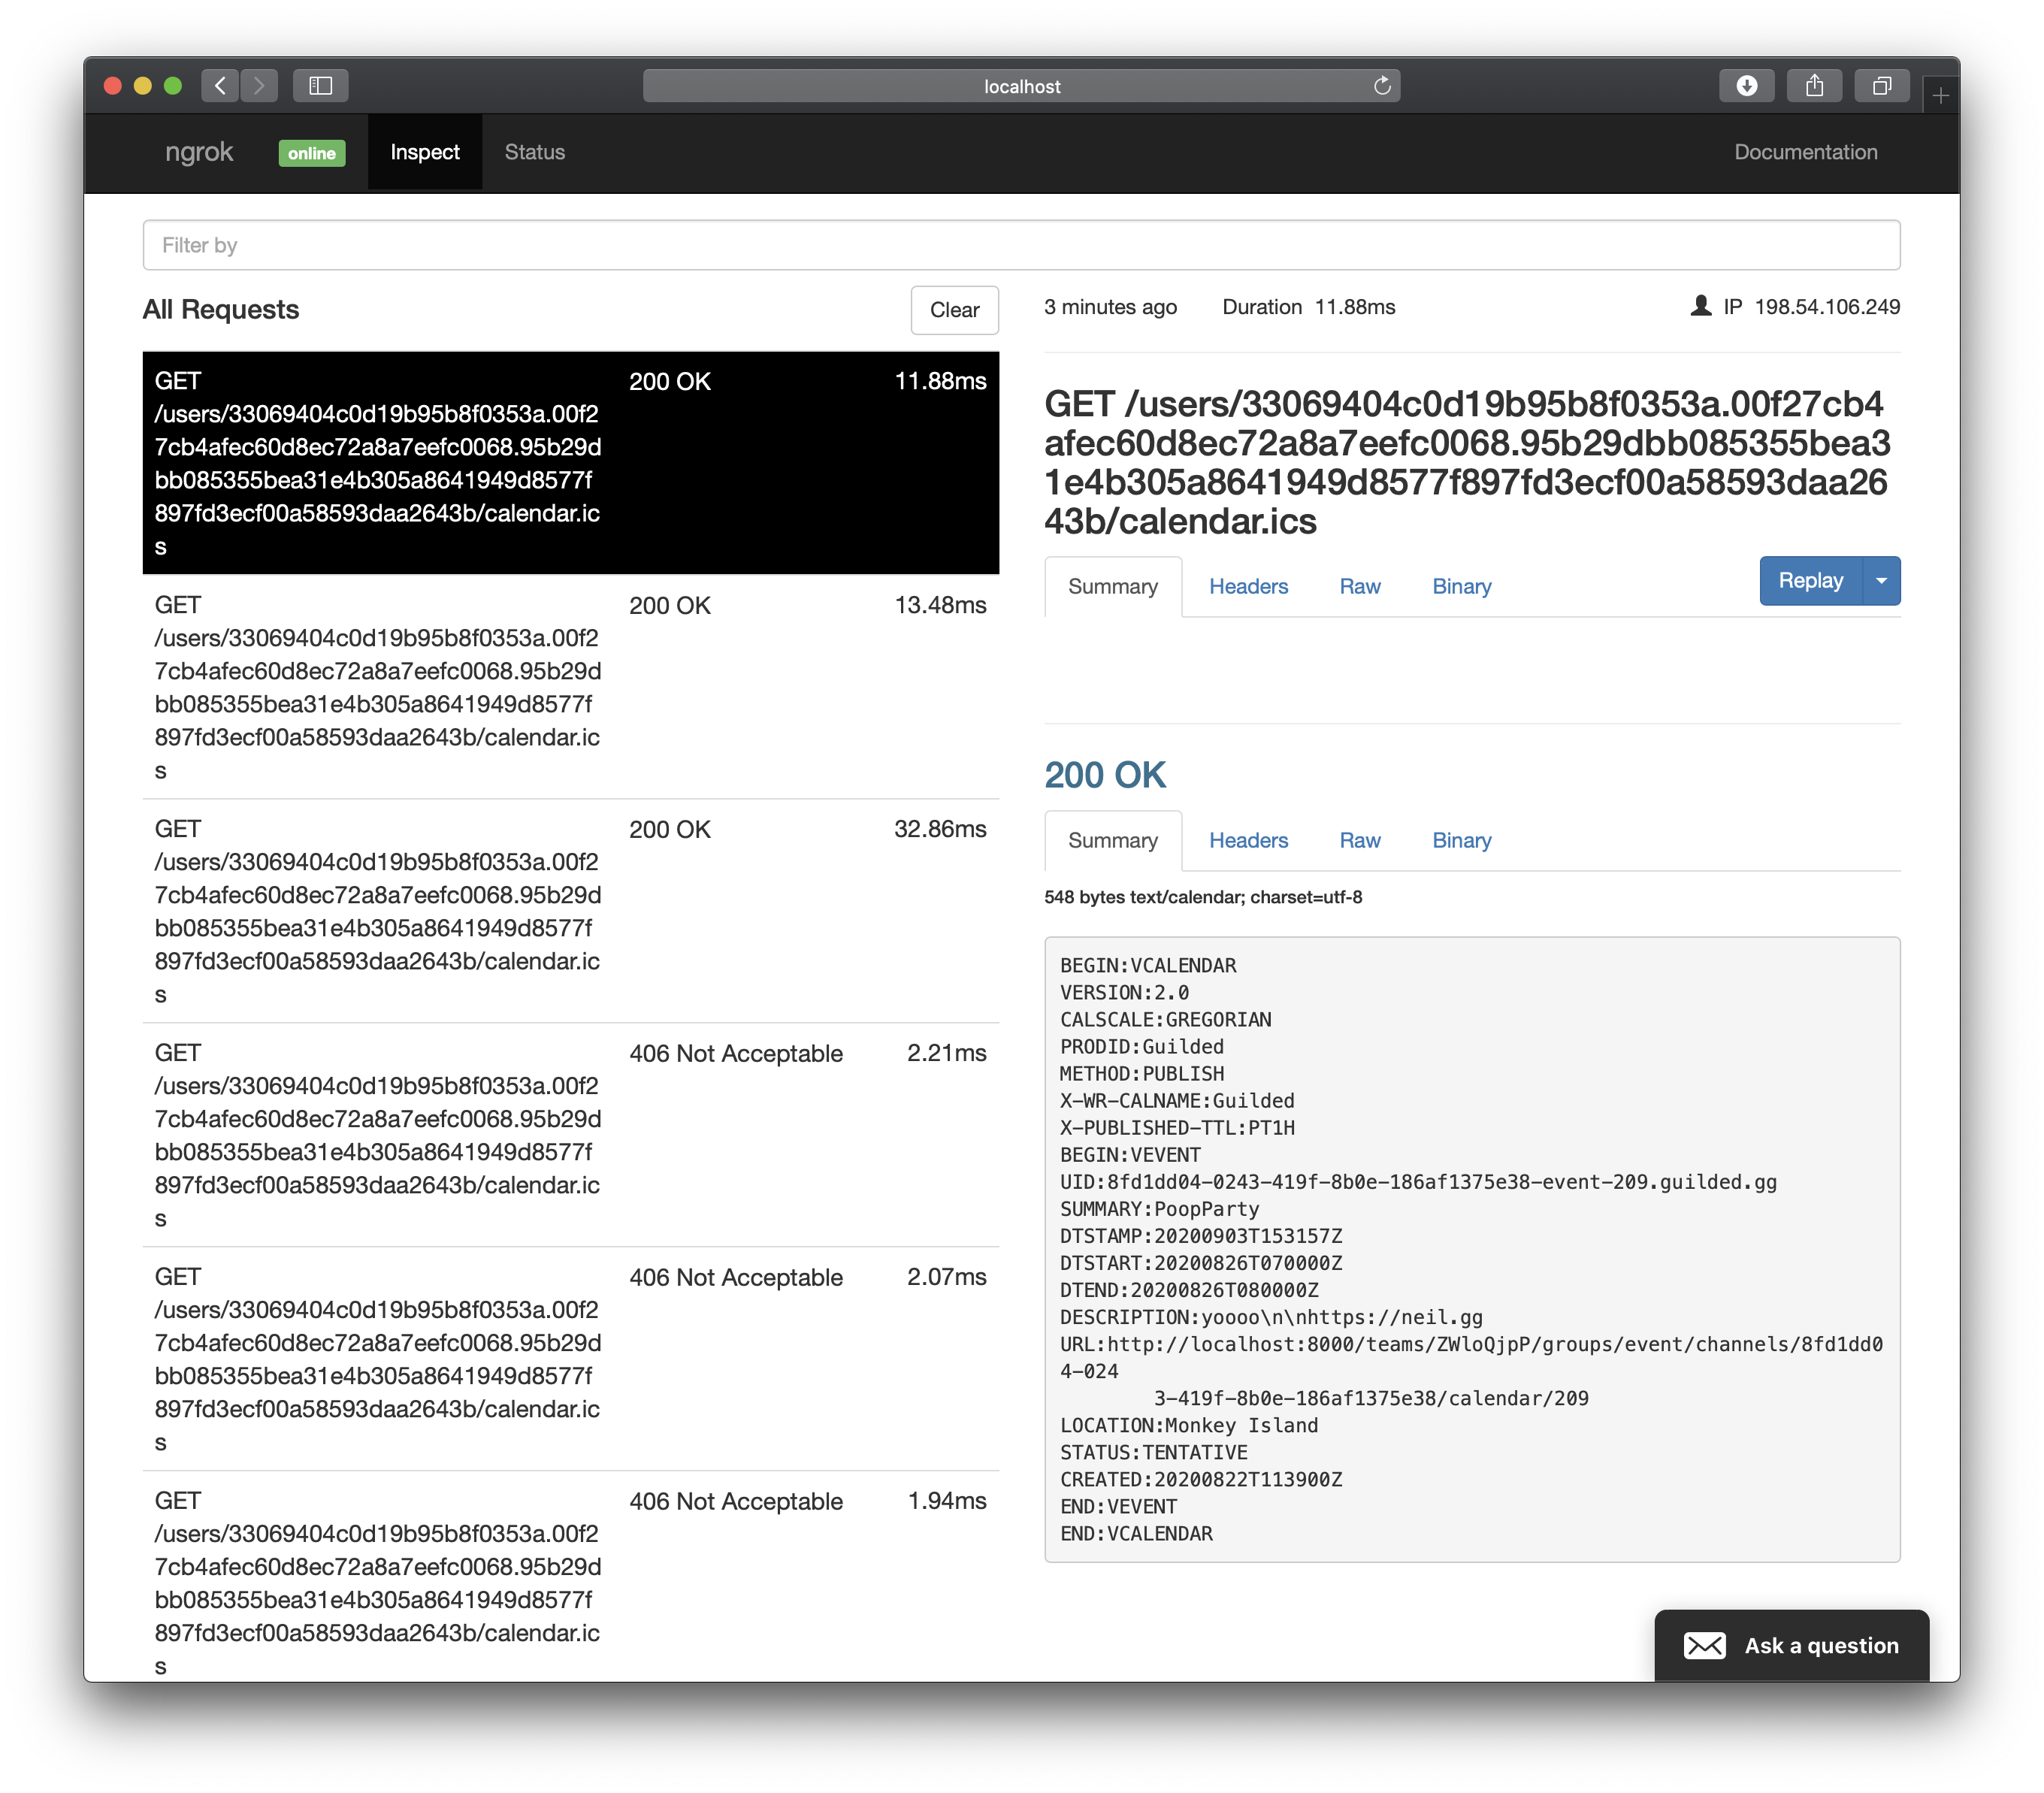2044x1793 pixels.
Task: Open the Ask a question chat widget
Action: coord(1791,1646)
